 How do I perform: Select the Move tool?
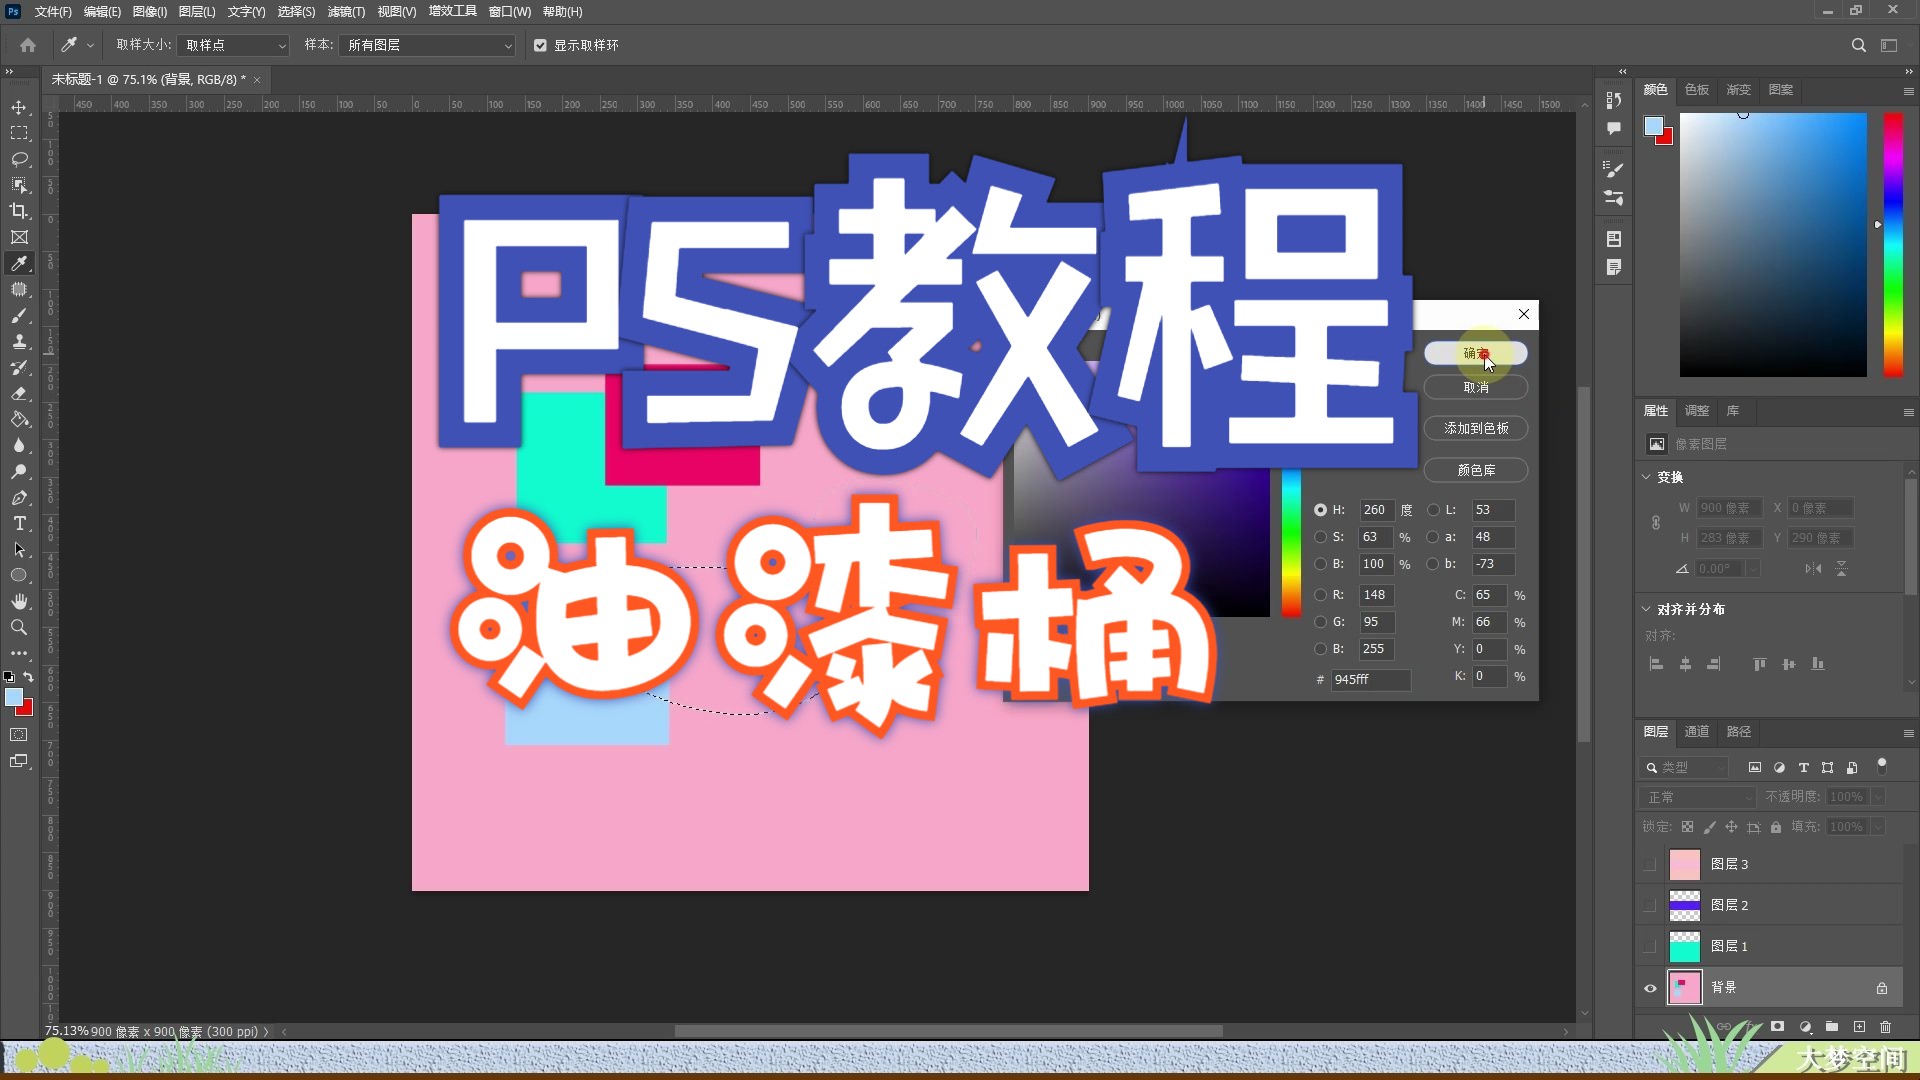(19, 107)
